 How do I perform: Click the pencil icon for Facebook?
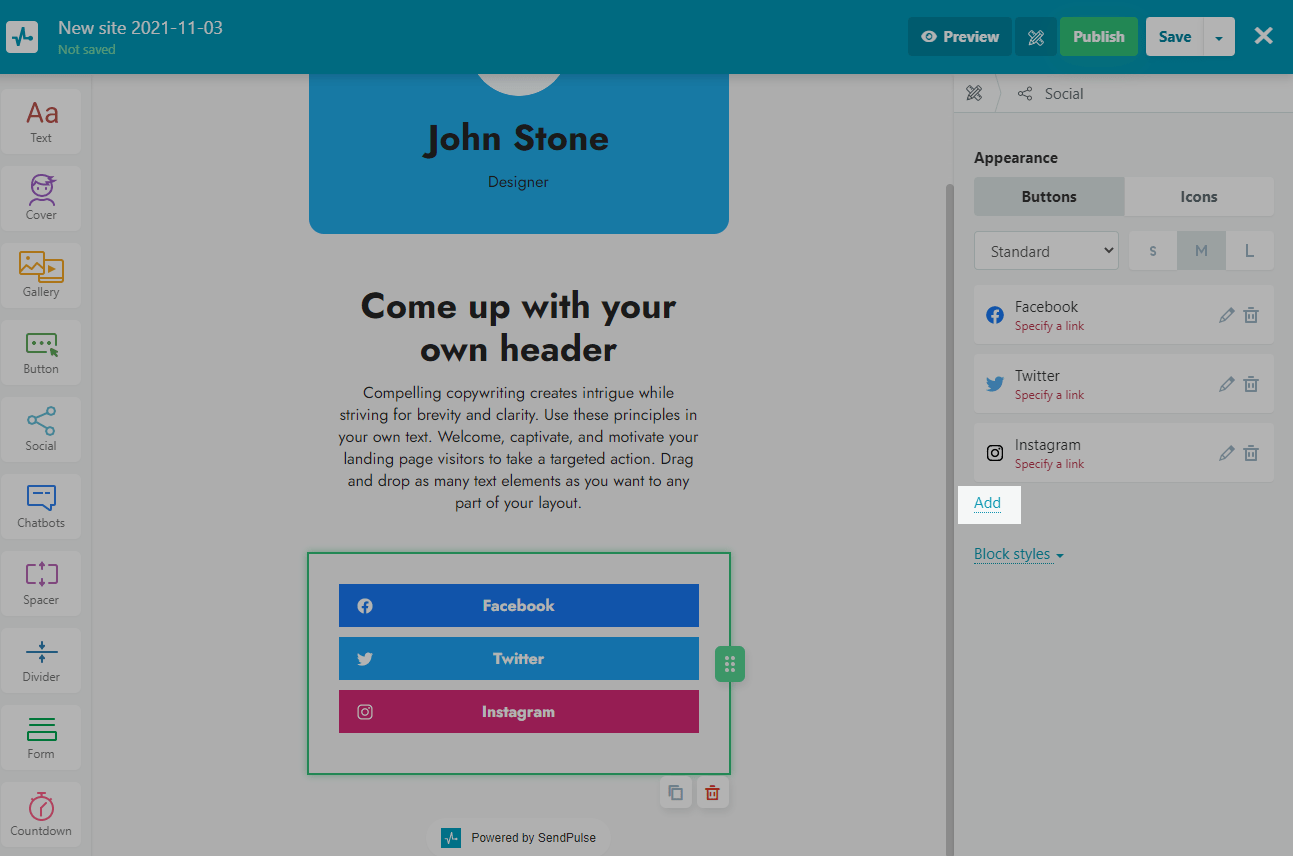tap(1226, 315)
